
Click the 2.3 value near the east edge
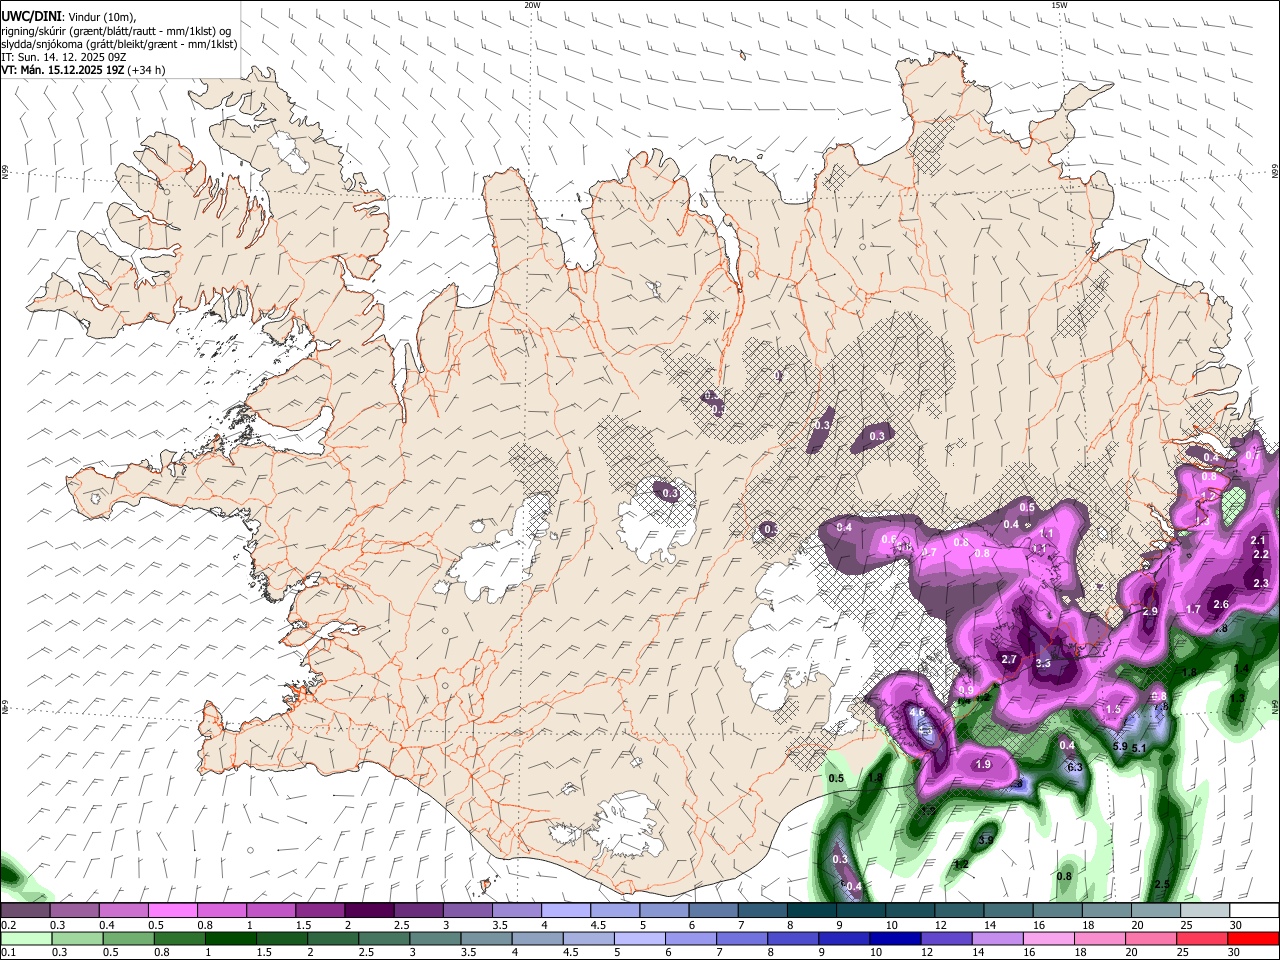tap(1261, 583)
